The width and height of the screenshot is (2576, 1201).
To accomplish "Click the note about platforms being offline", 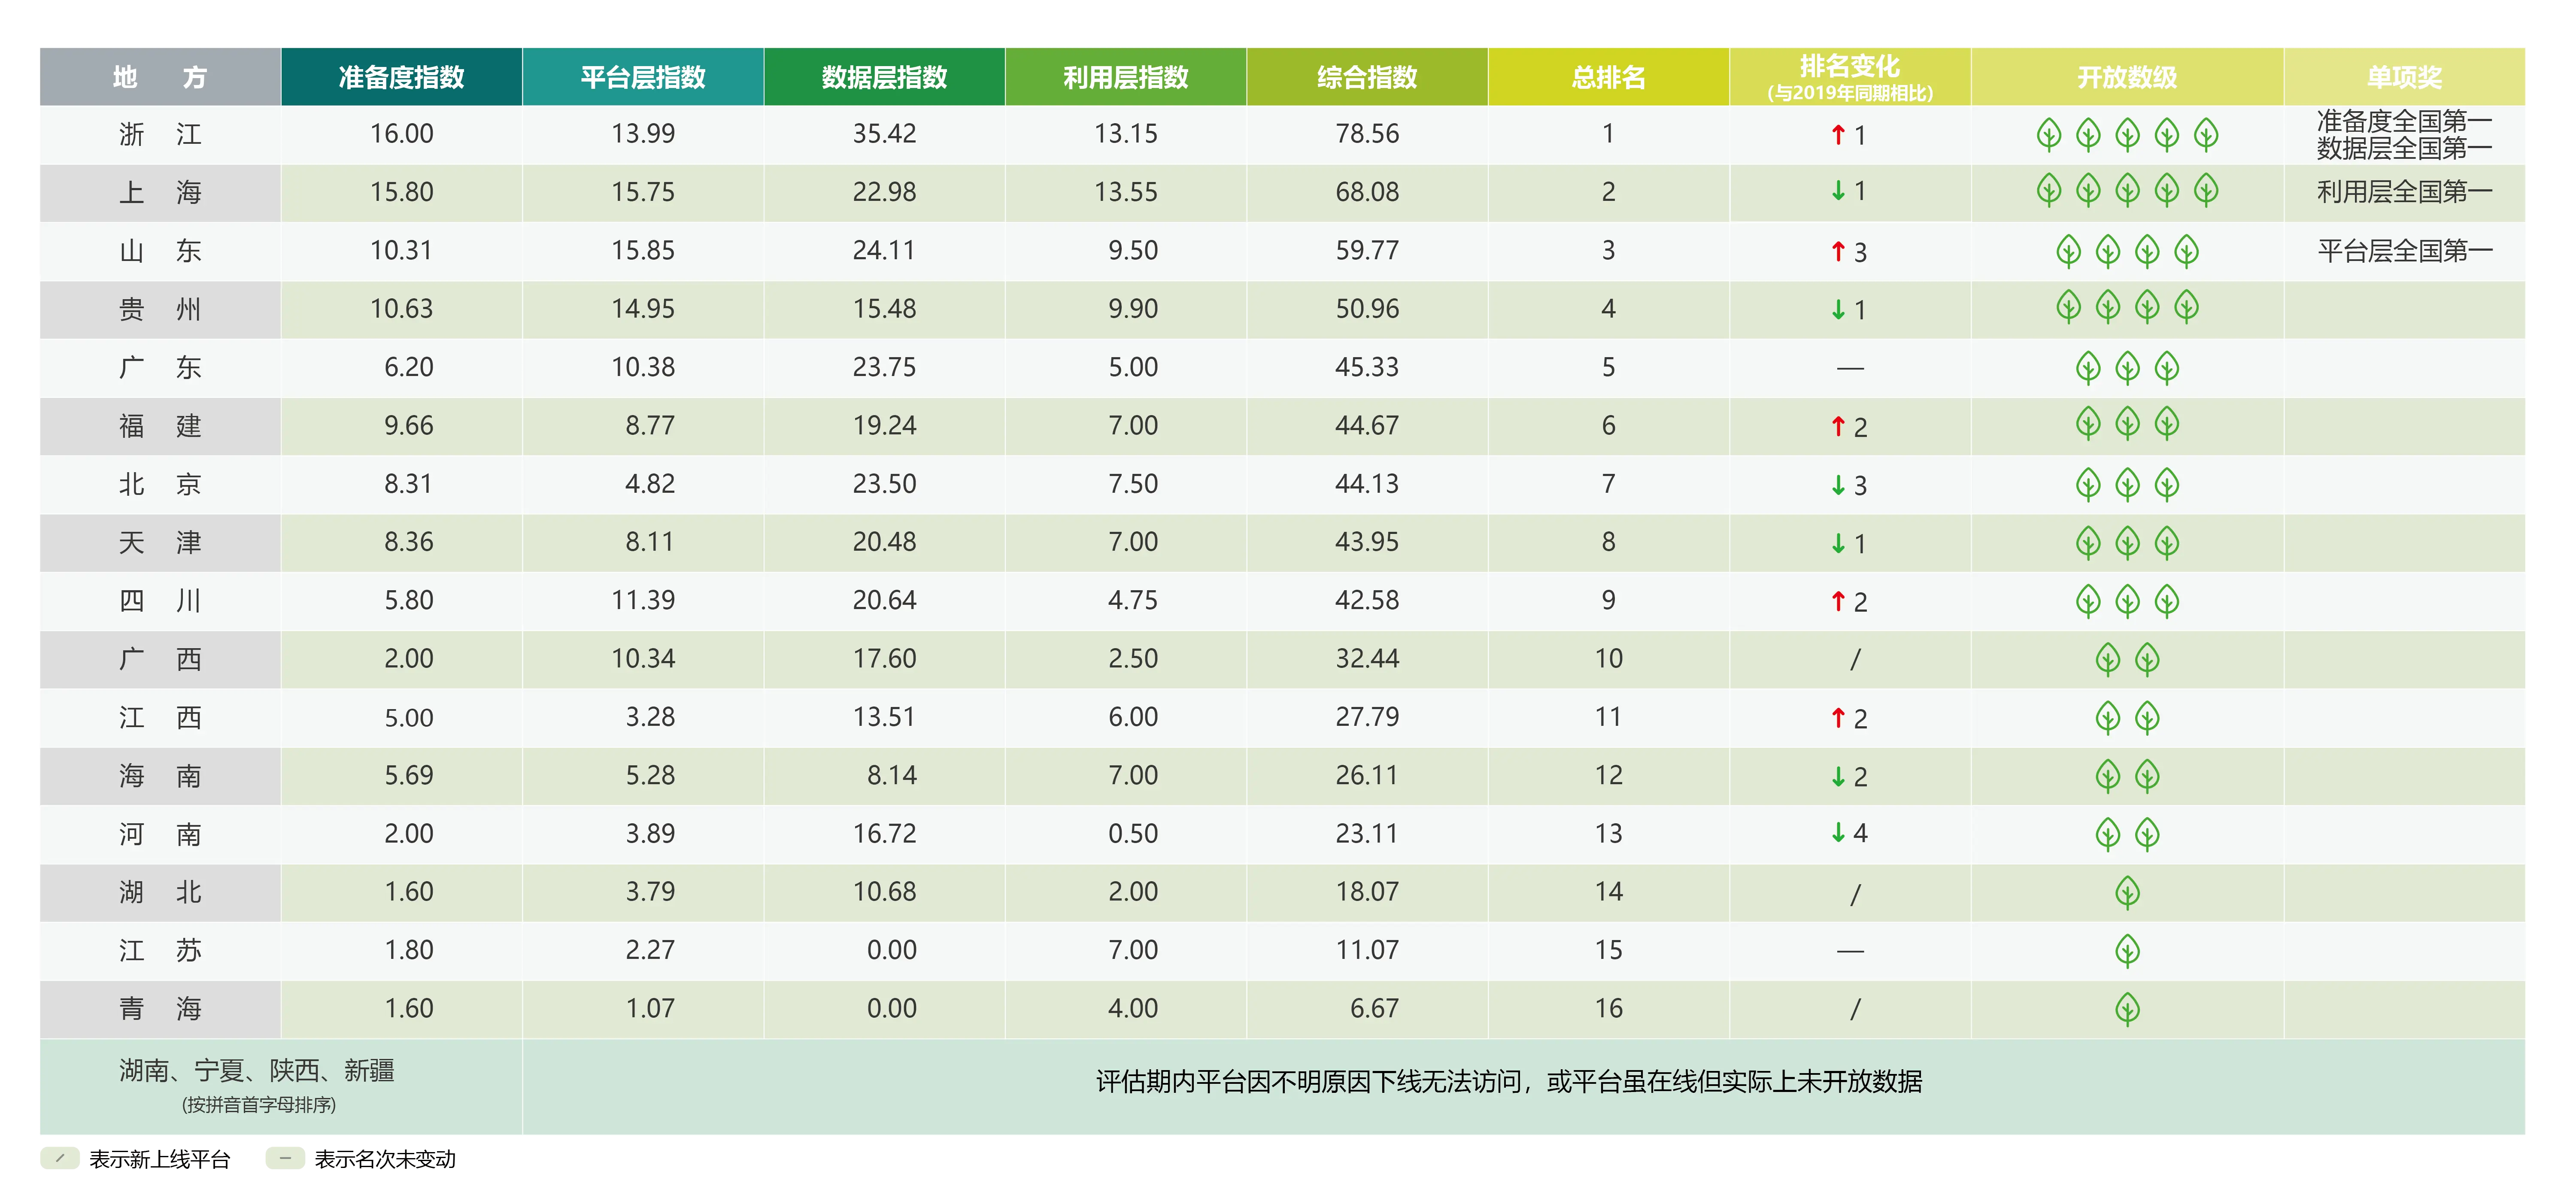I will 1508,1082.
